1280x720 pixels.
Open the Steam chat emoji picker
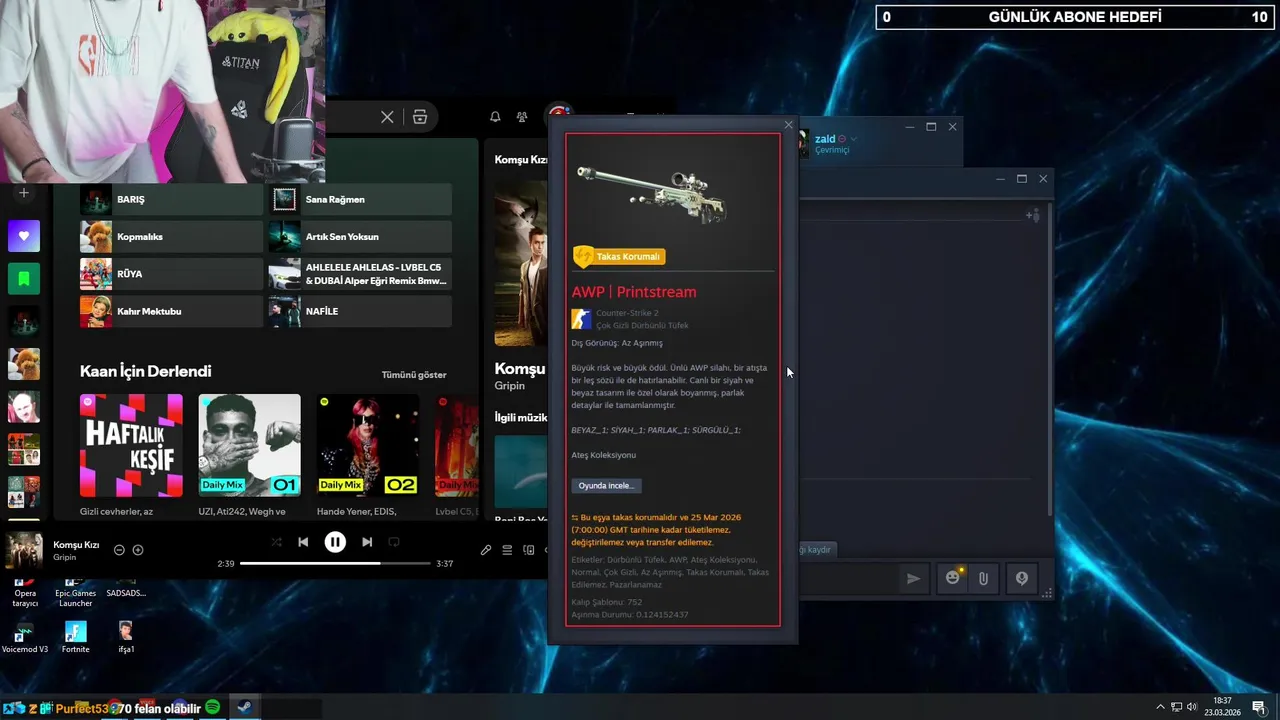[953, 578]
